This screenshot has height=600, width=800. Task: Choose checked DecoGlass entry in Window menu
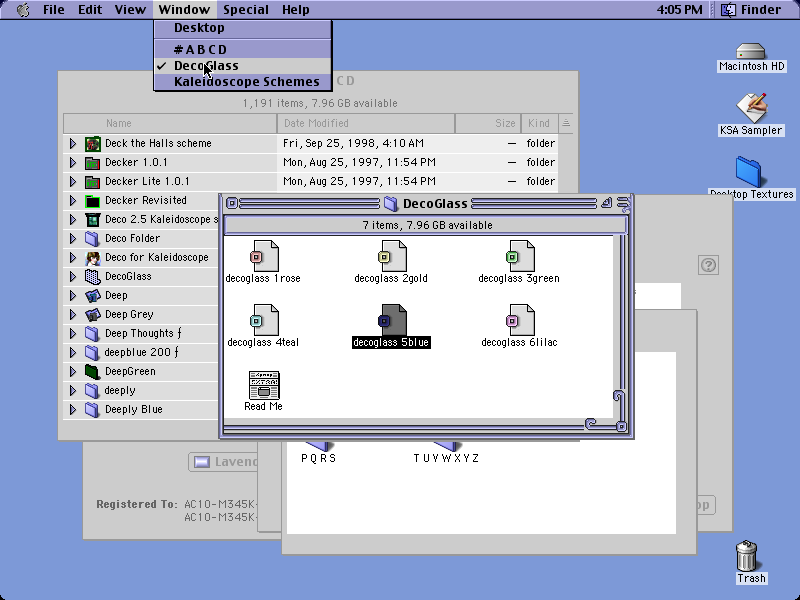pos(243,66)
